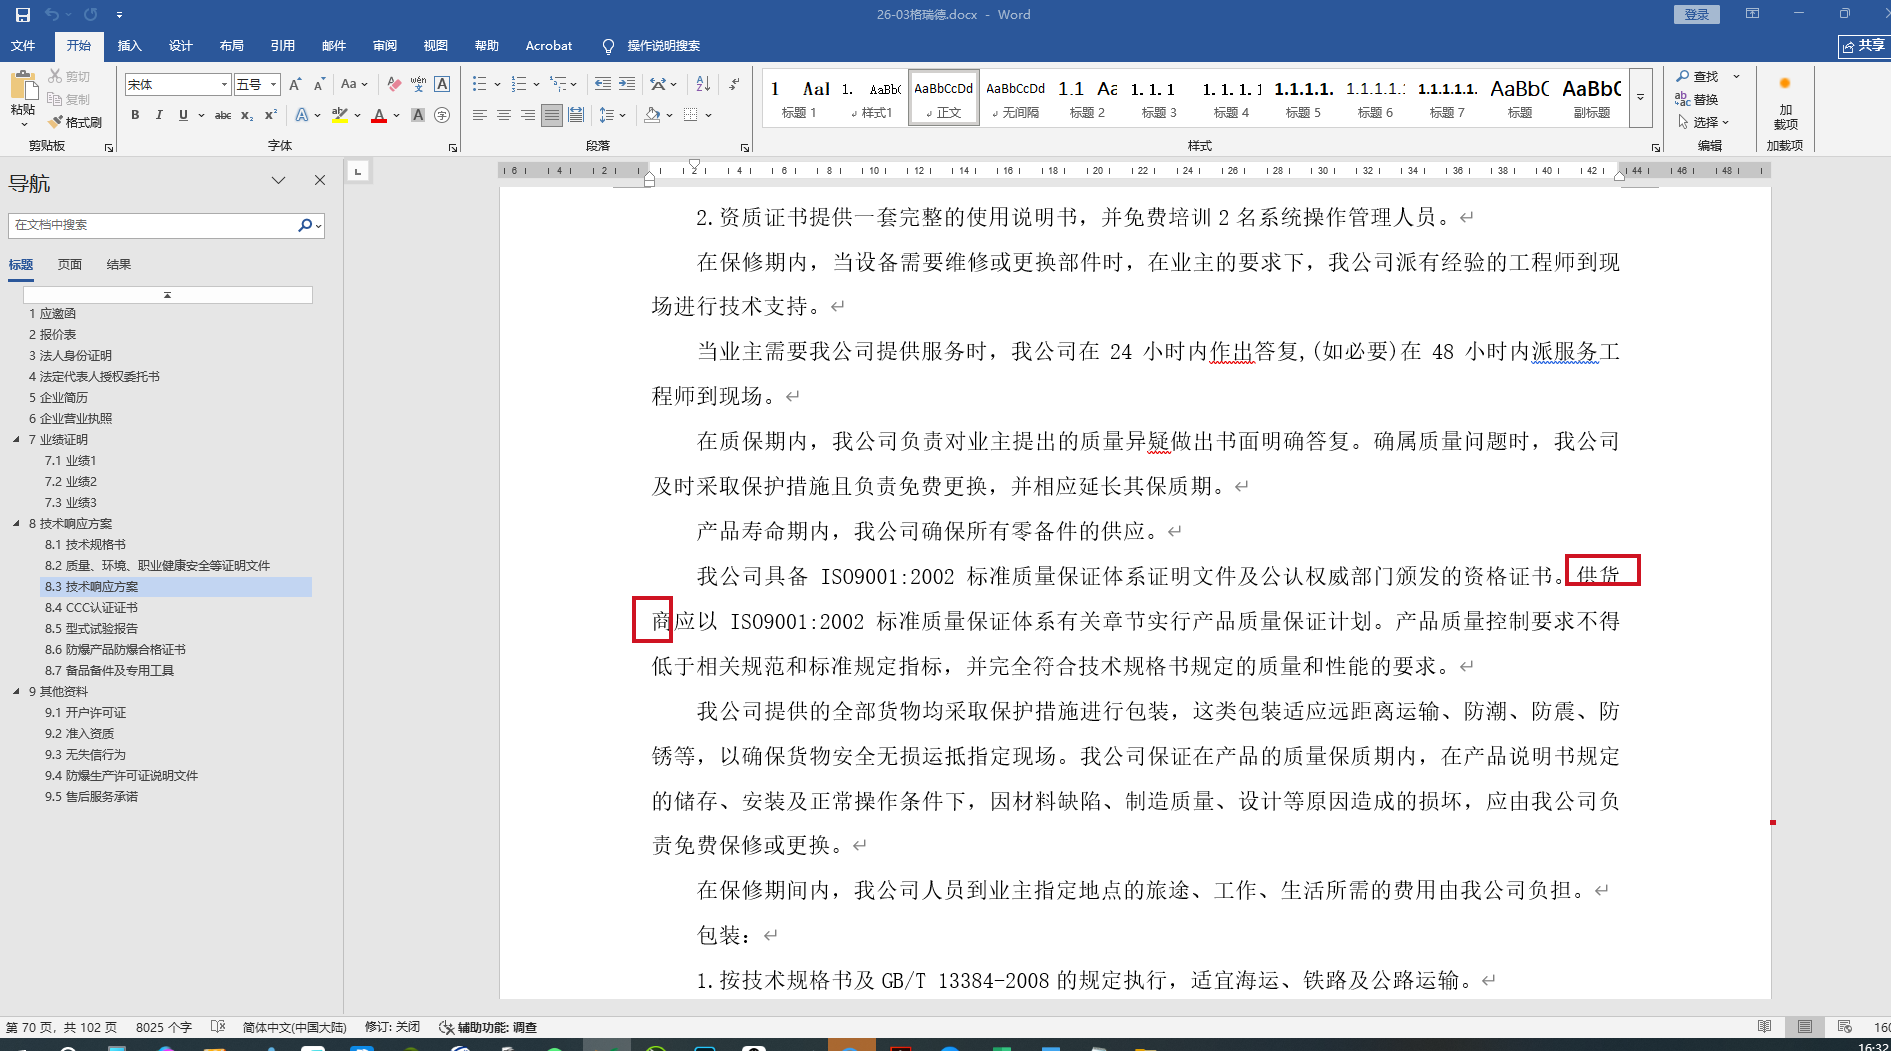Open the font name dropdown (宋体)

click(224, 85)
